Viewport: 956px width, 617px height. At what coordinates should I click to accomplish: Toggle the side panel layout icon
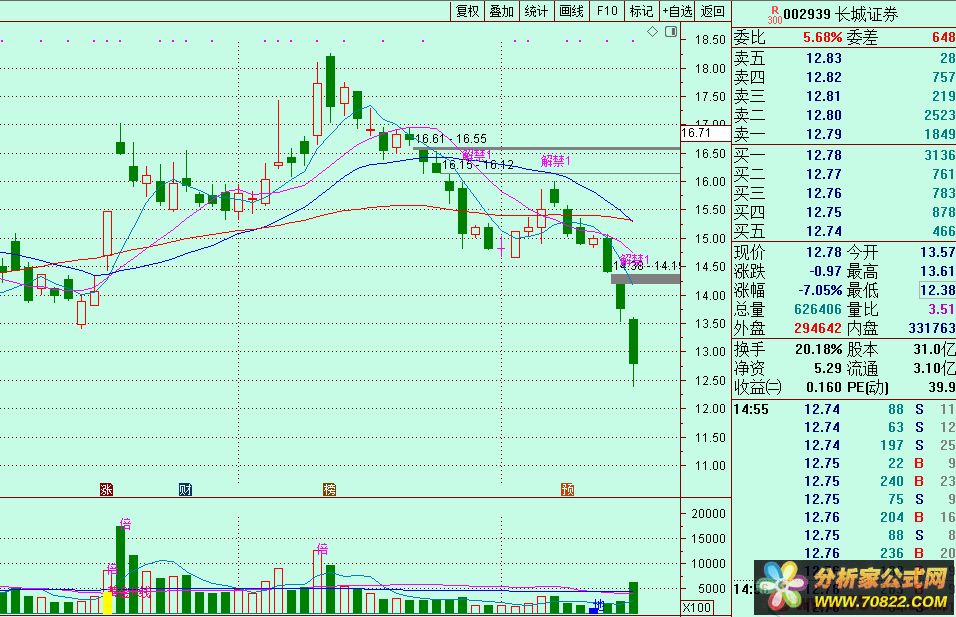tap(671, 31)
